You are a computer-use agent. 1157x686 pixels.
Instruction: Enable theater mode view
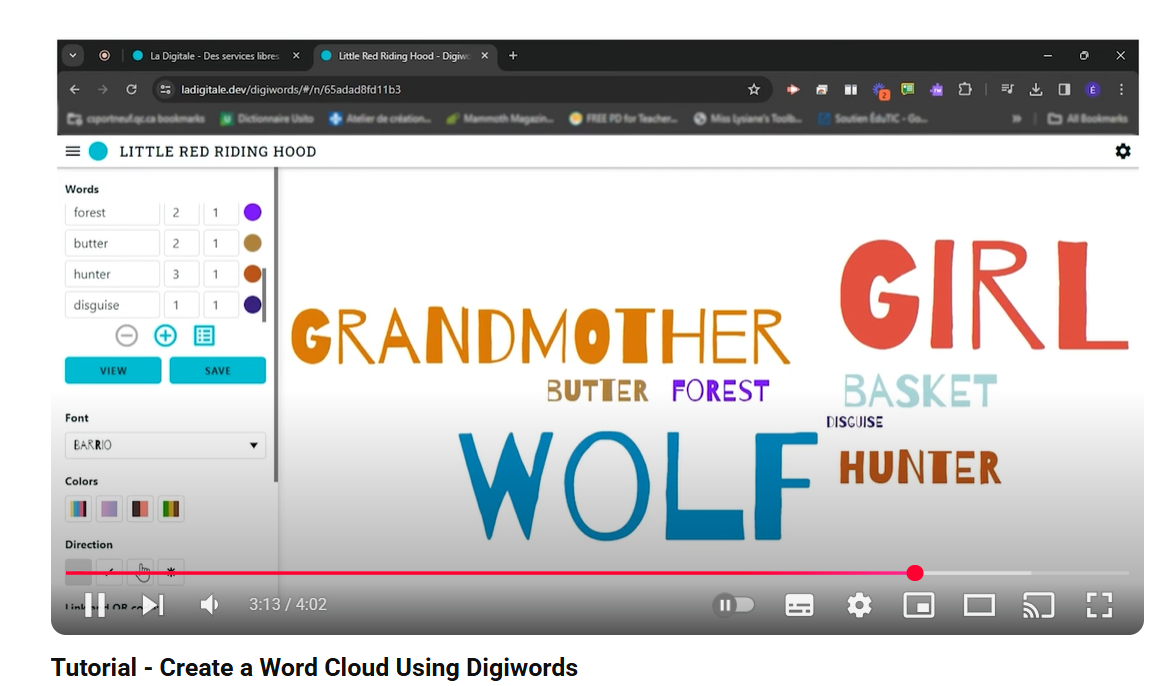click(x=978, y=605)
